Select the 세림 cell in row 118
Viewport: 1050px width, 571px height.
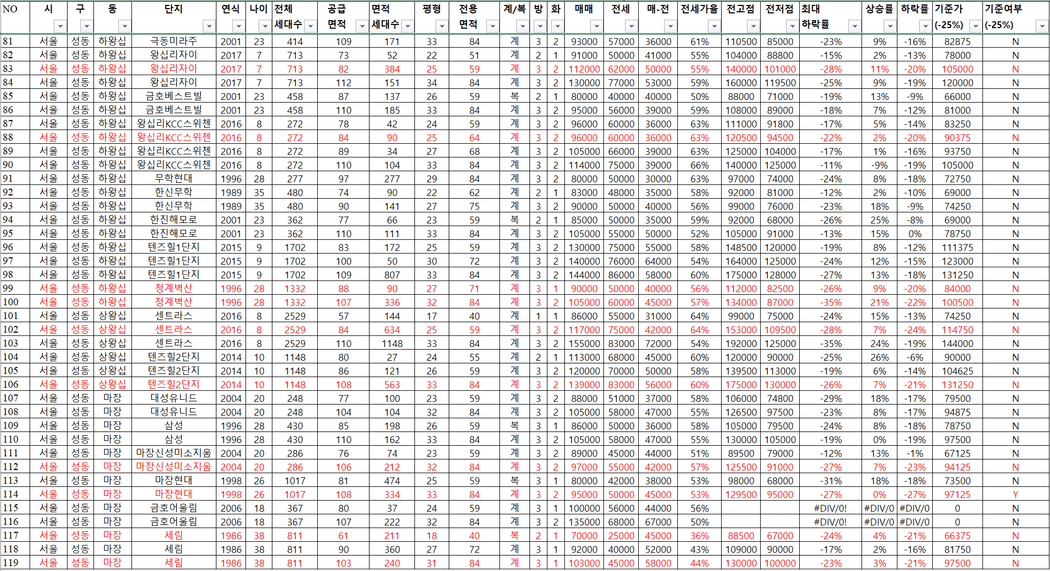pos(173,550)
